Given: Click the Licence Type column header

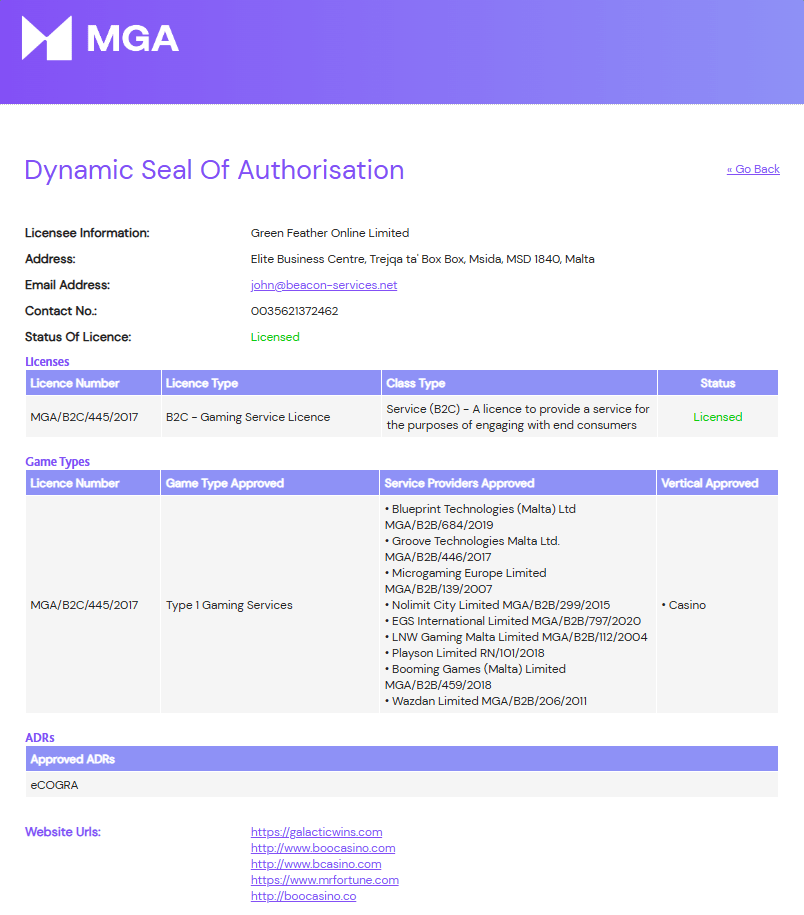Looking at the screenshot, I should (271, 383).
